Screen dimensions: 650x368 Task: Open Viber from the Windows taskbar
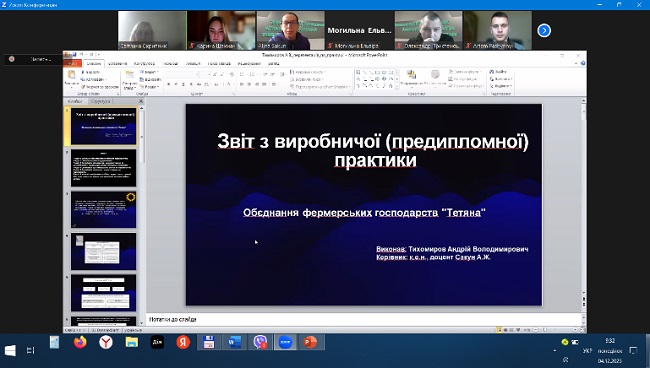(x=260, y=342)
